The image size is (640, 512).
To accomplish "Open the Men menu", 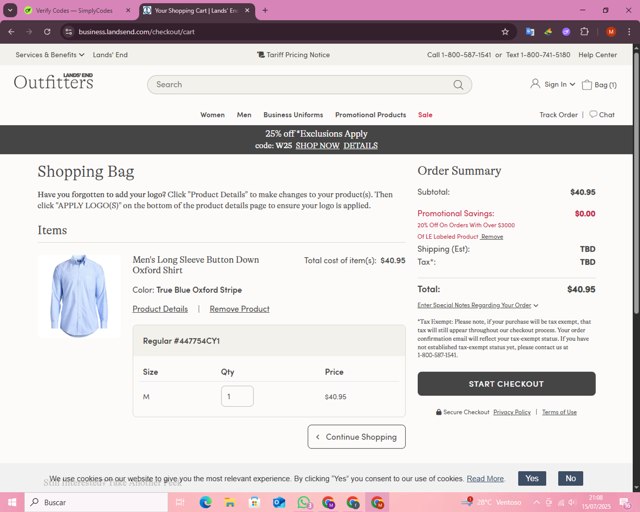I will click(244, 115).
